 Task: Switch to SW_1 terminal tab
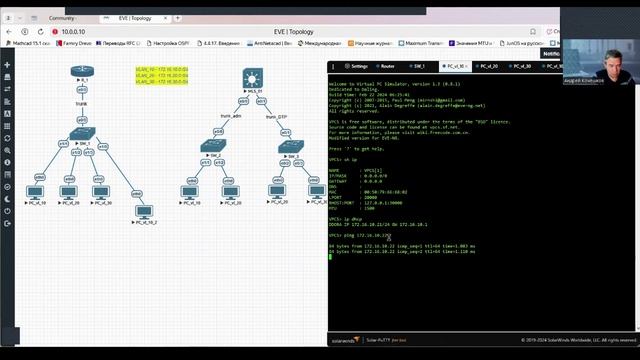(418, 66)
